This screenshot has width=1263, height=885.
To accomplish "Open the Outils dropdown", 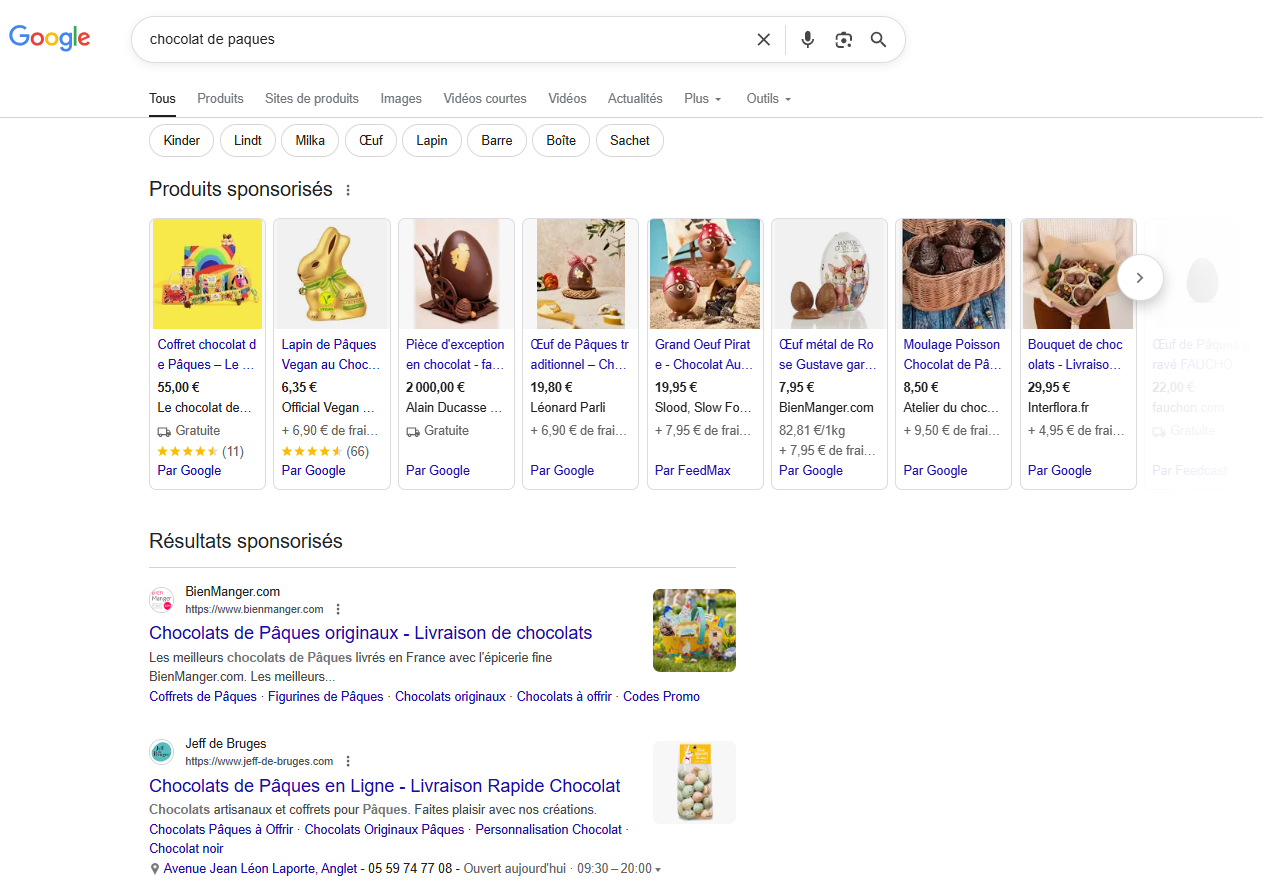I will [769, 98].
